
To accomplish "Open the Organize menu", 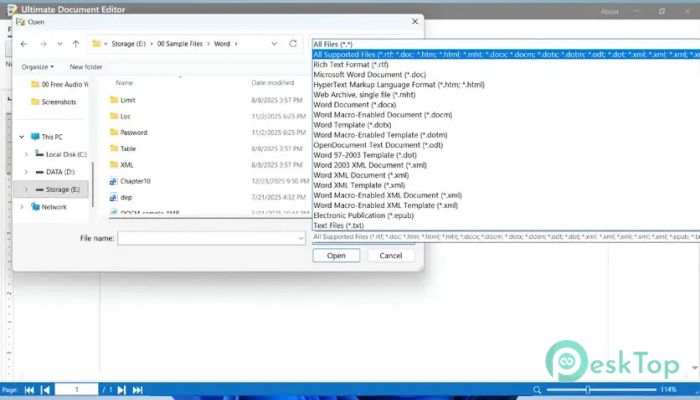I will [x=38, y=67].
